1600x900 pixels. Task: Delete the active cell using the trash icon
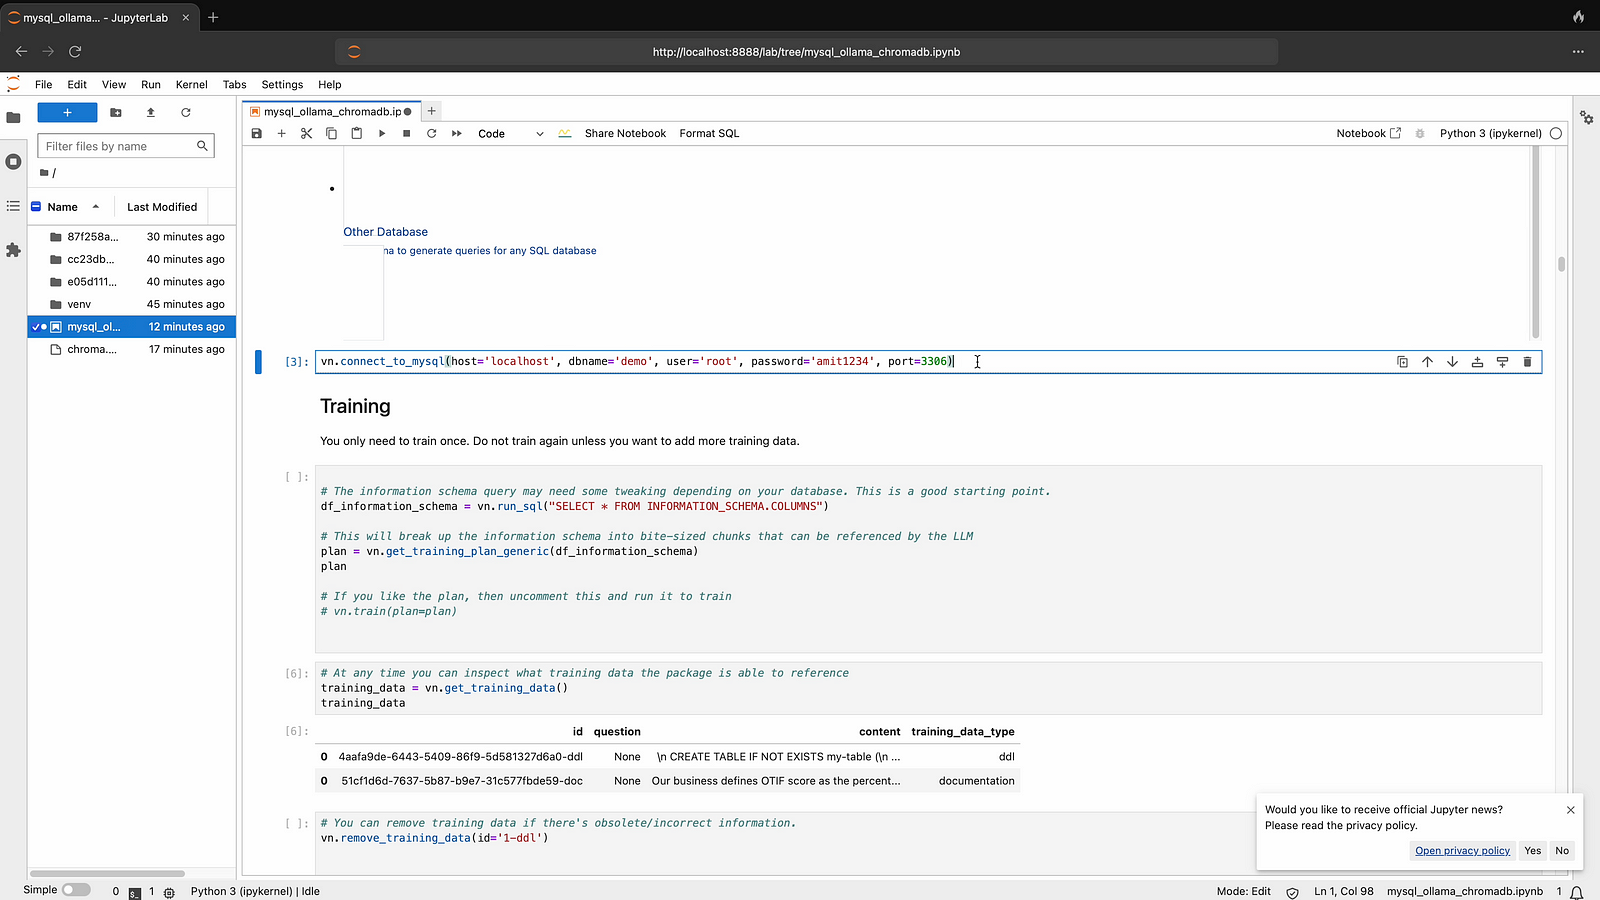coord(1527,362)
